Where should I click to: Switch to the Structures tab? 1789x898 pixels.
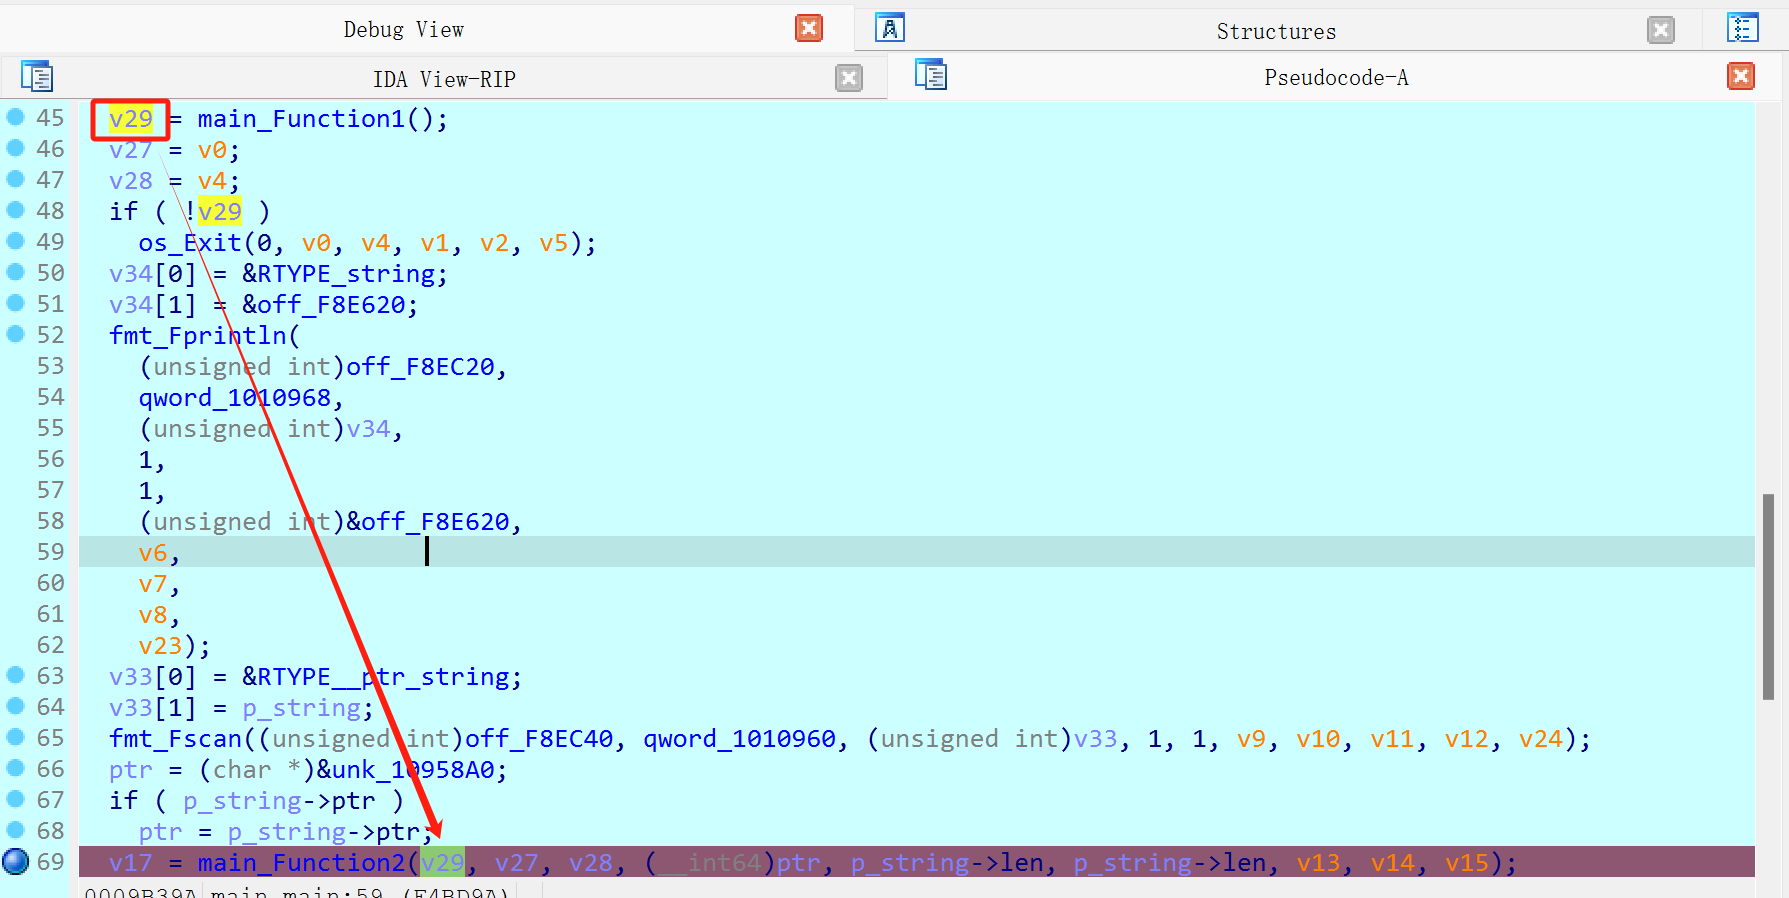(1275, 31)
